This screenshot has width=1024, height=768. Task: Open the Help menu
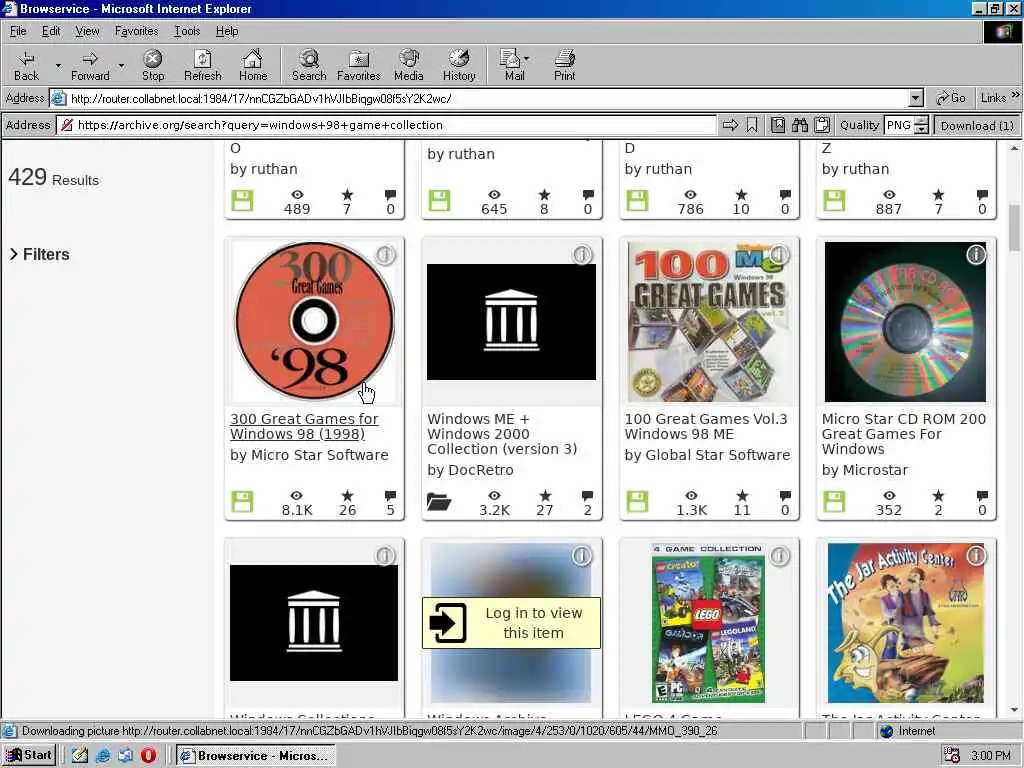coord(227,31)
